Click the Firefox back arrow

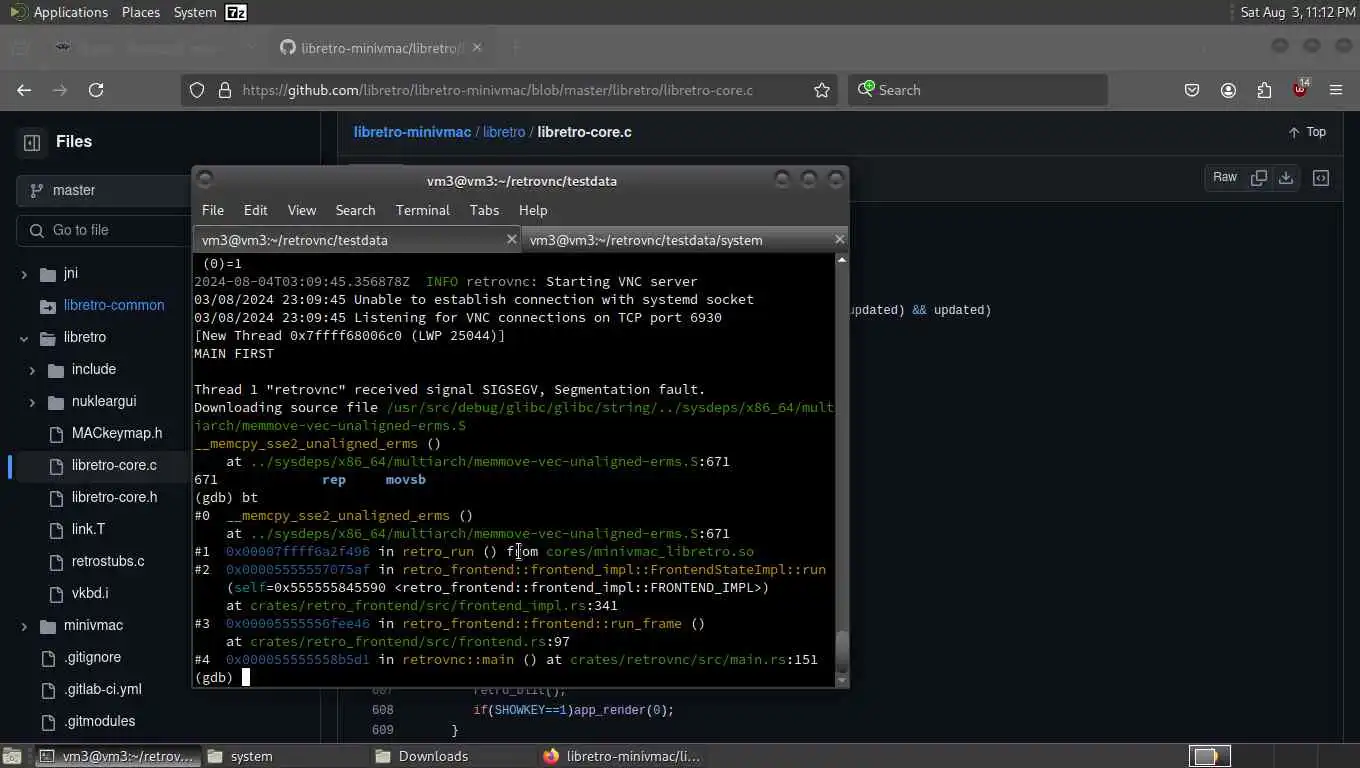point(24,90)
